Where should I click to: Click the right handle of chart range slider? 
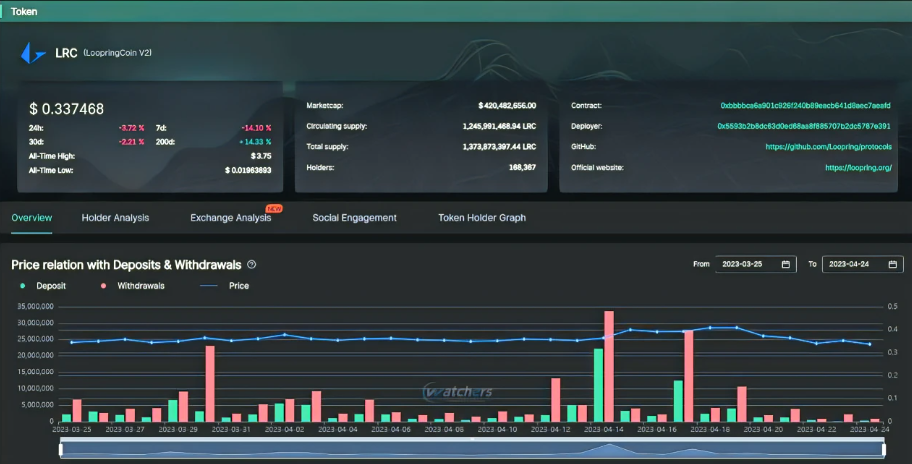(885, 449)
